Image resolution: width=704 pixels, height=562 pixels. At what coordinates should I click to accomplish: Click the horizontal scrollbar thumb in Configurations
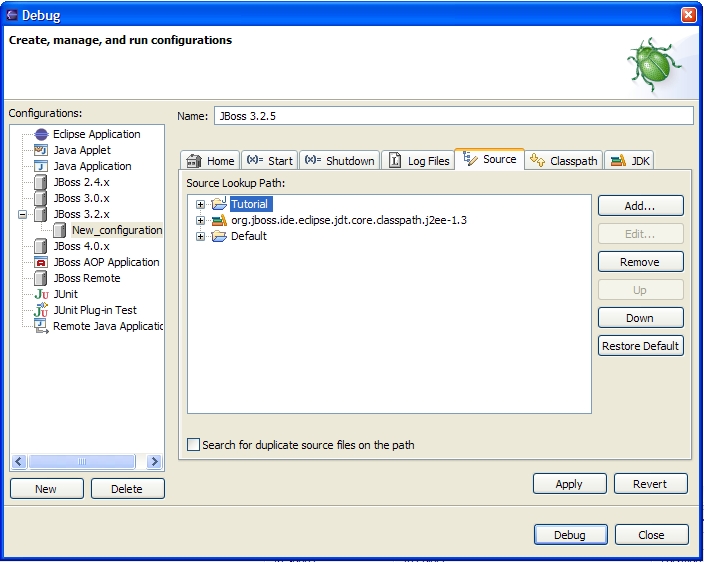(81, 461)
